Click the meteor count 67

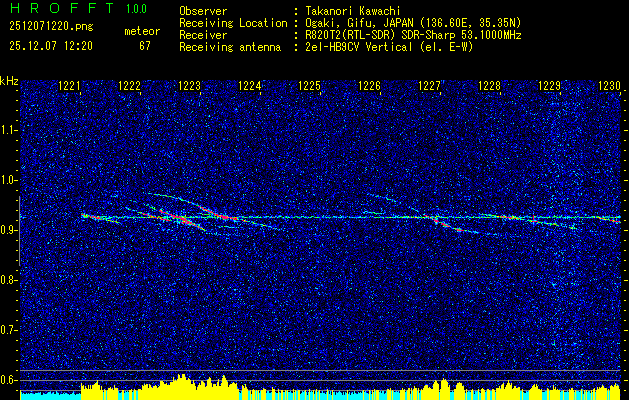coord(145,46)
